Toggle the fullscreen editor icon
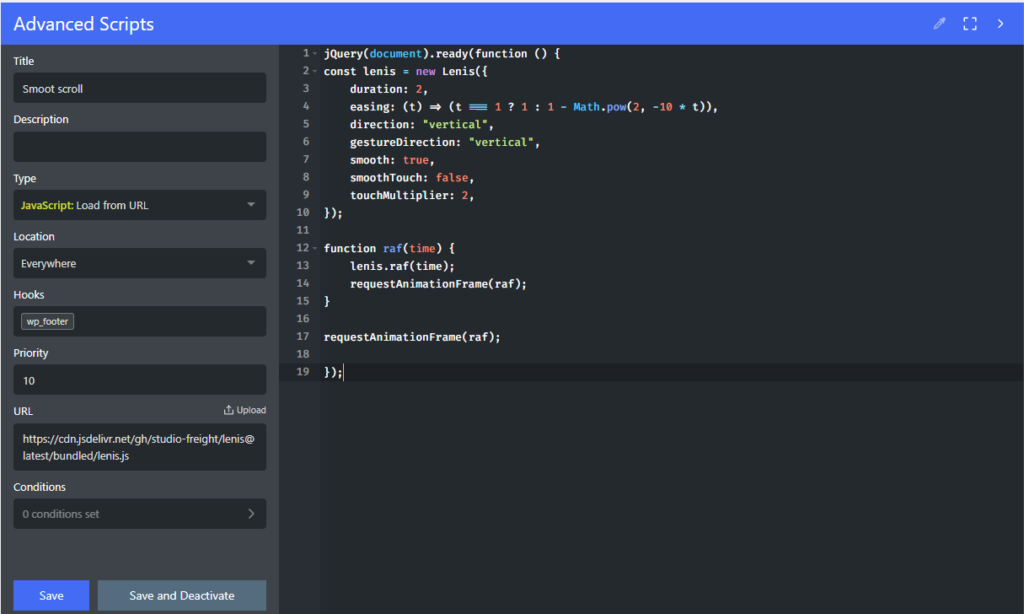This screenshot has height=614, width=1024. [969, 24]
